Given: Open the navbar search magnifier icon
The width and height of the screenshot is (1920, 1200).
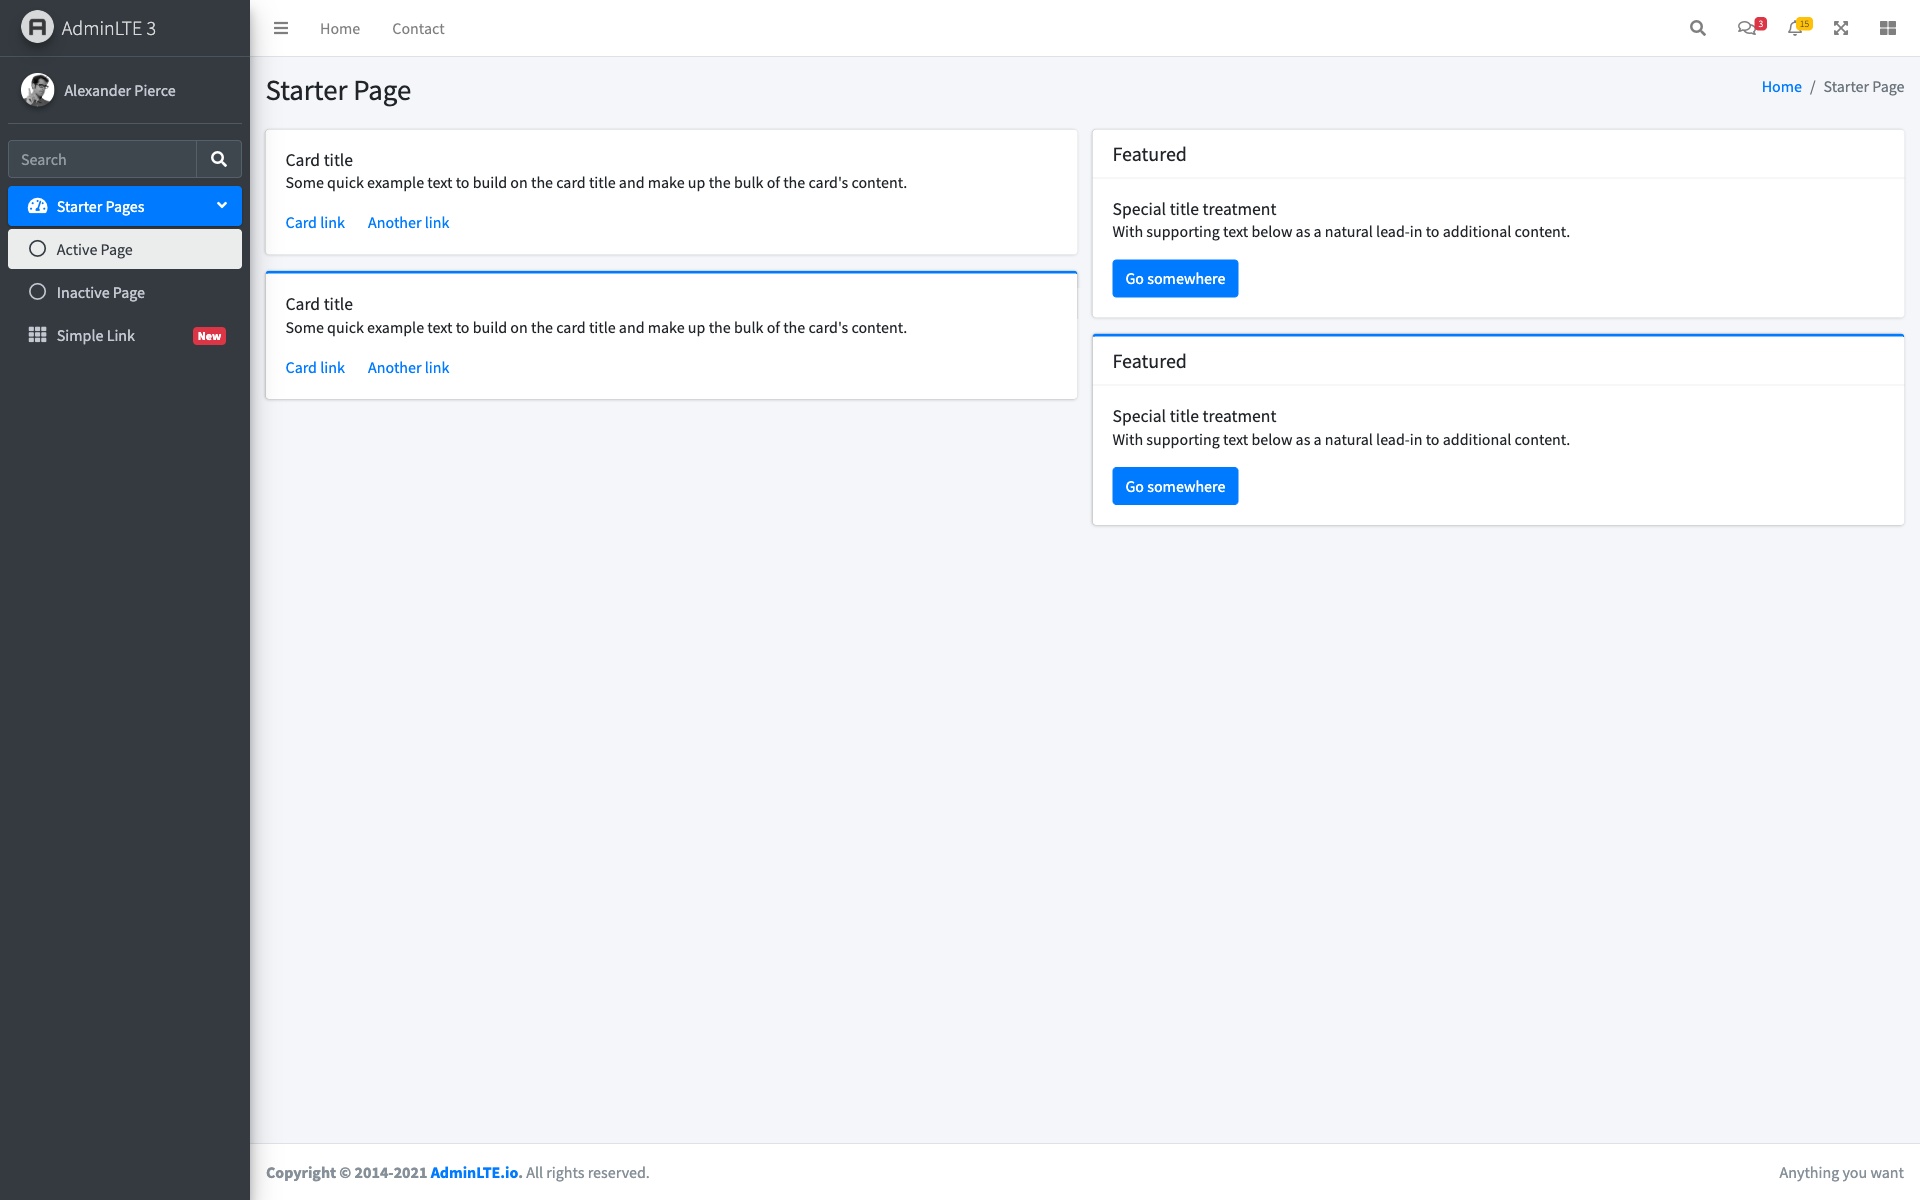Looking at the screenshot, I should pos(1697,28).
